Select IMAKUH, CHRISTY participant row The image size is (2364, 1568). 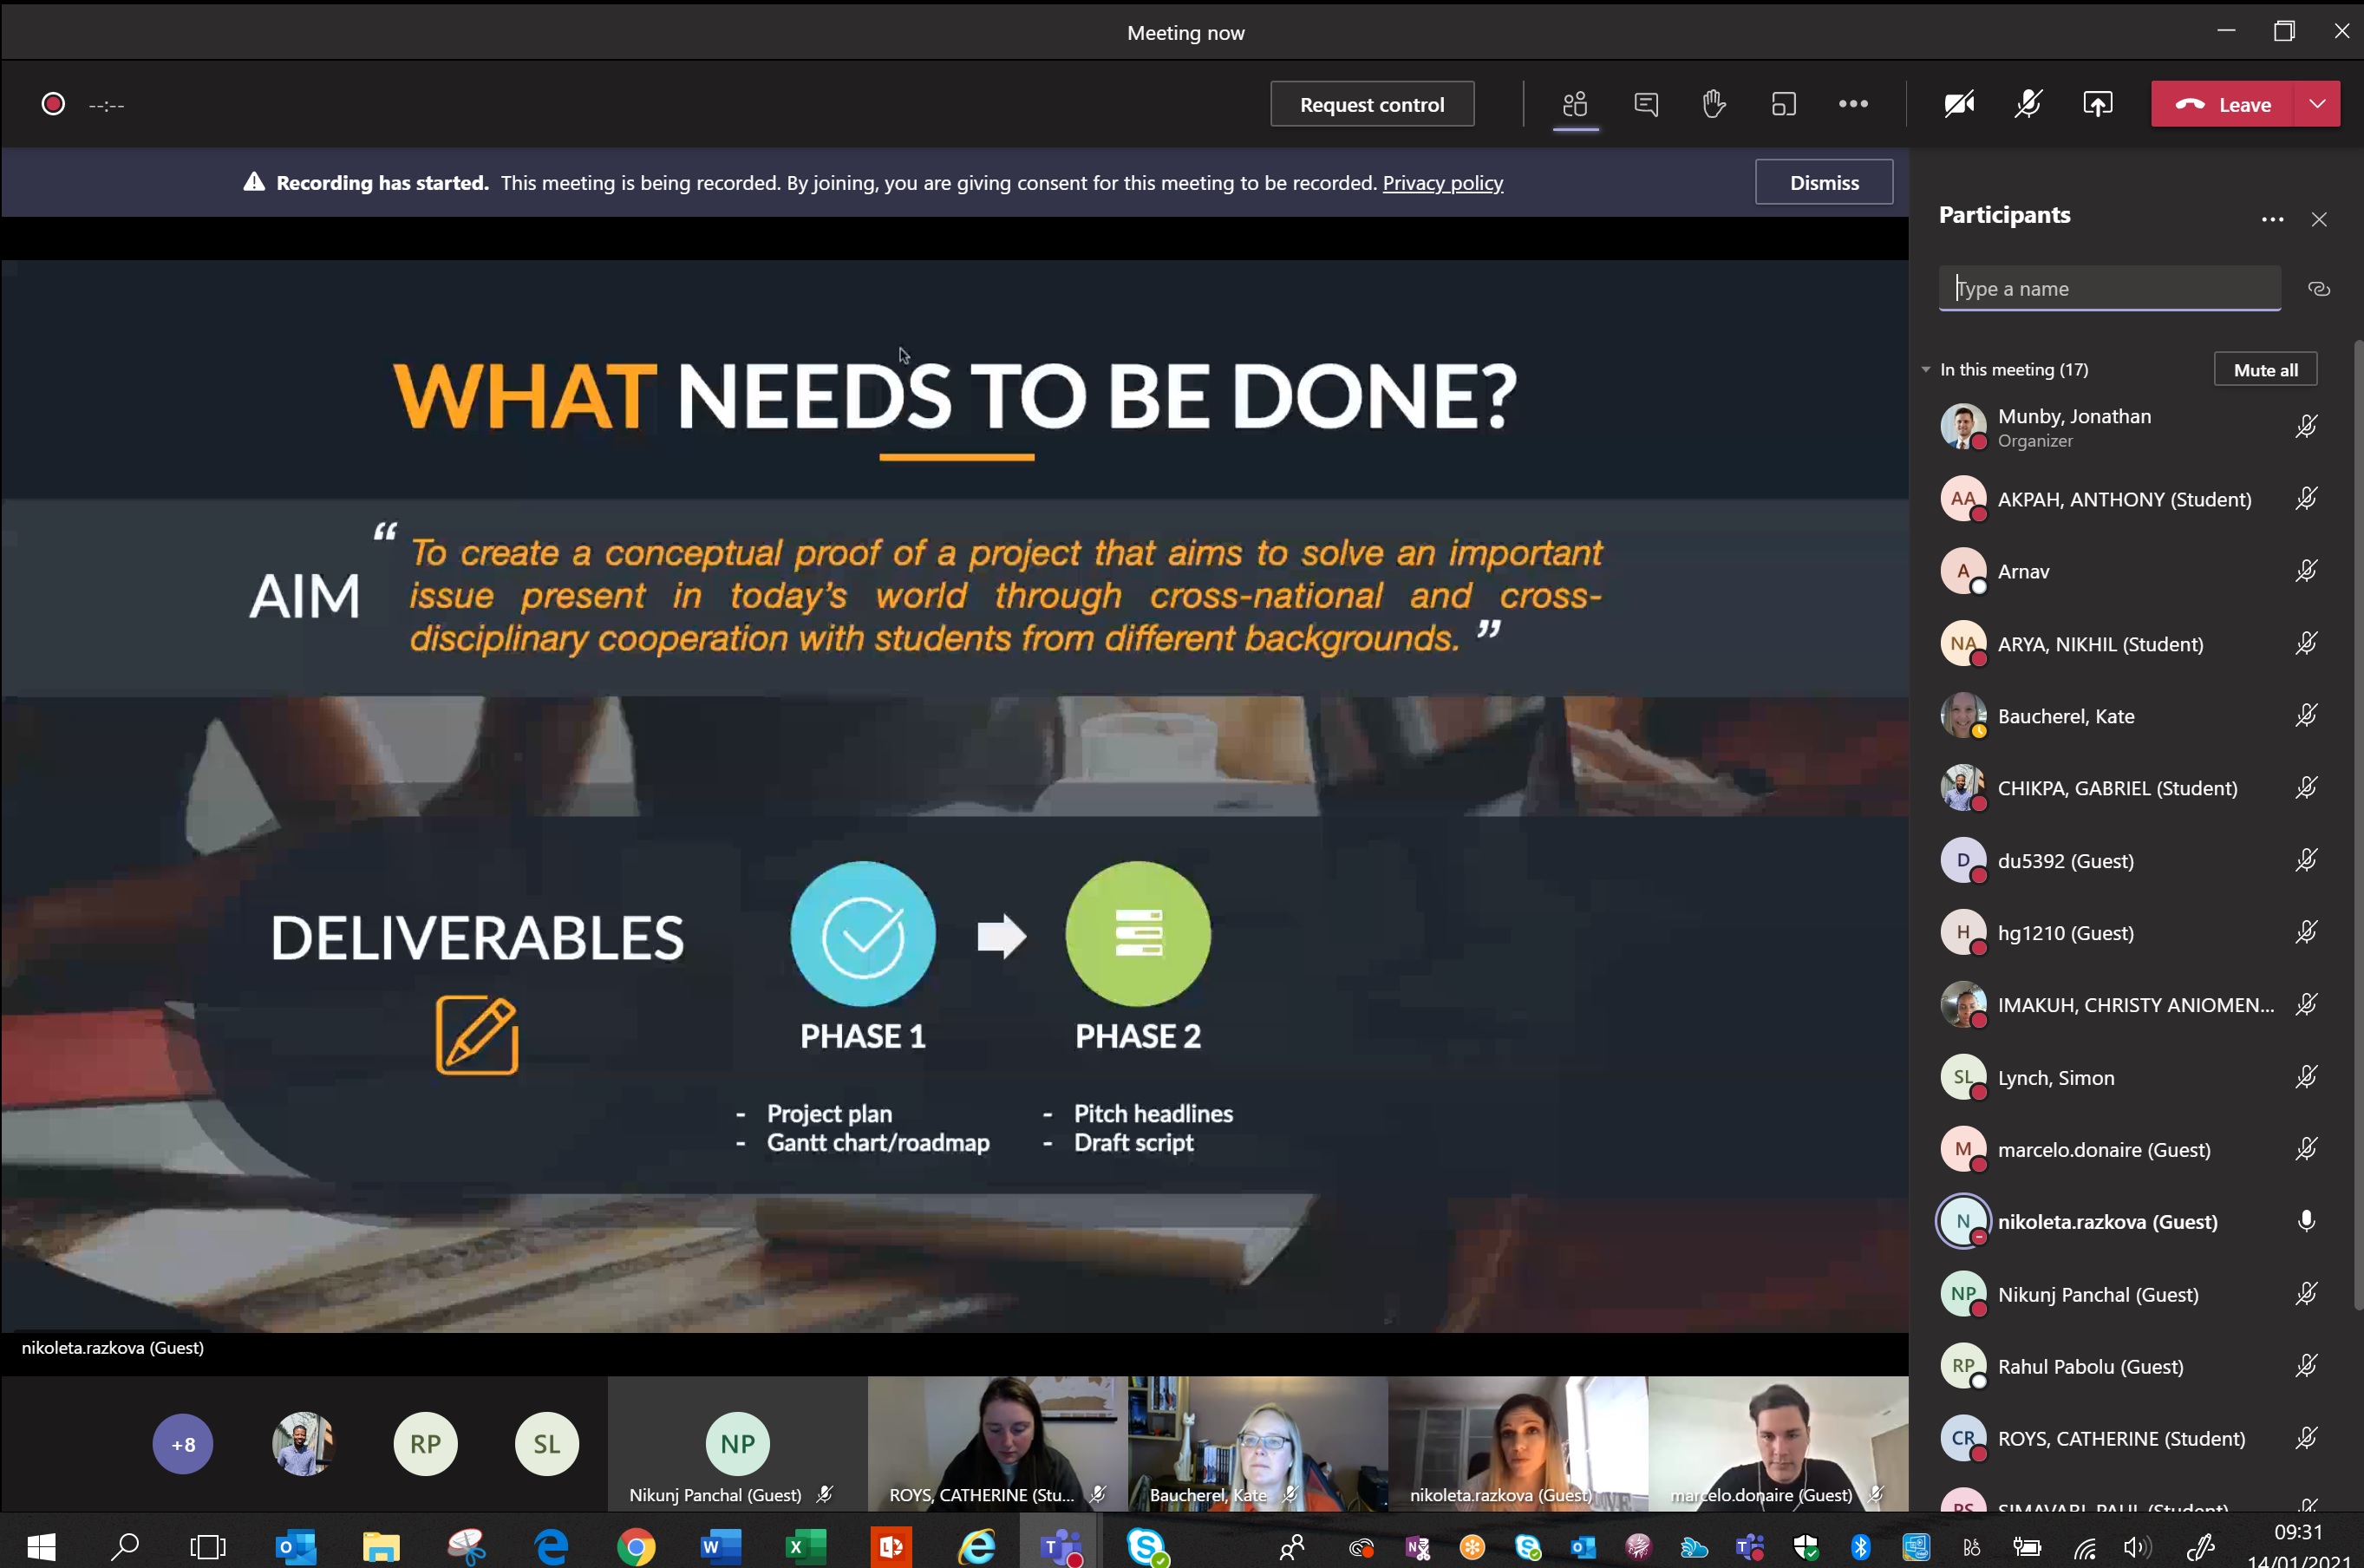coord(2130,1004)
